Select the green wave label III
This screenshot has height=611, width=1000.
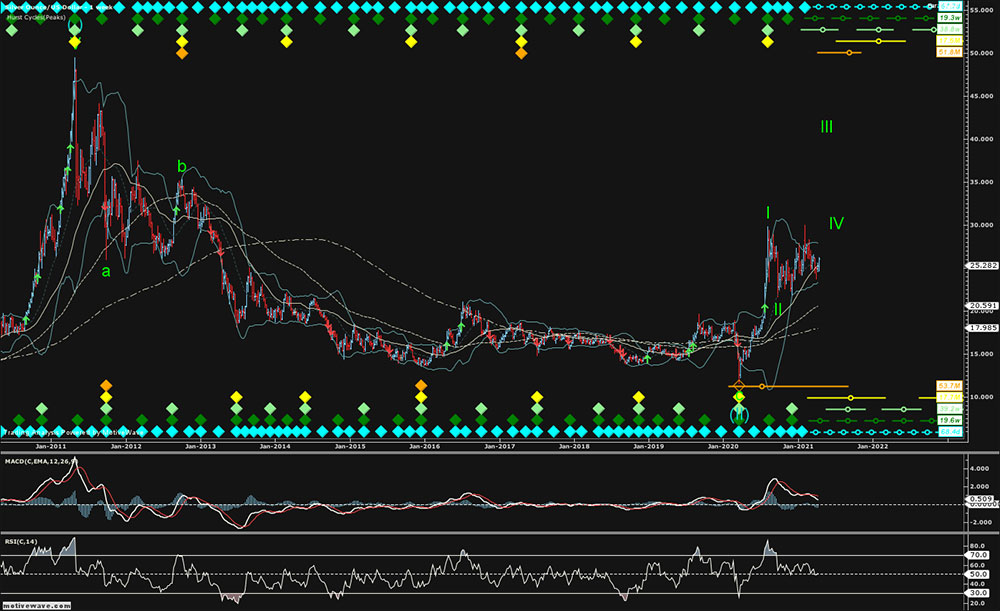(826, 127)
